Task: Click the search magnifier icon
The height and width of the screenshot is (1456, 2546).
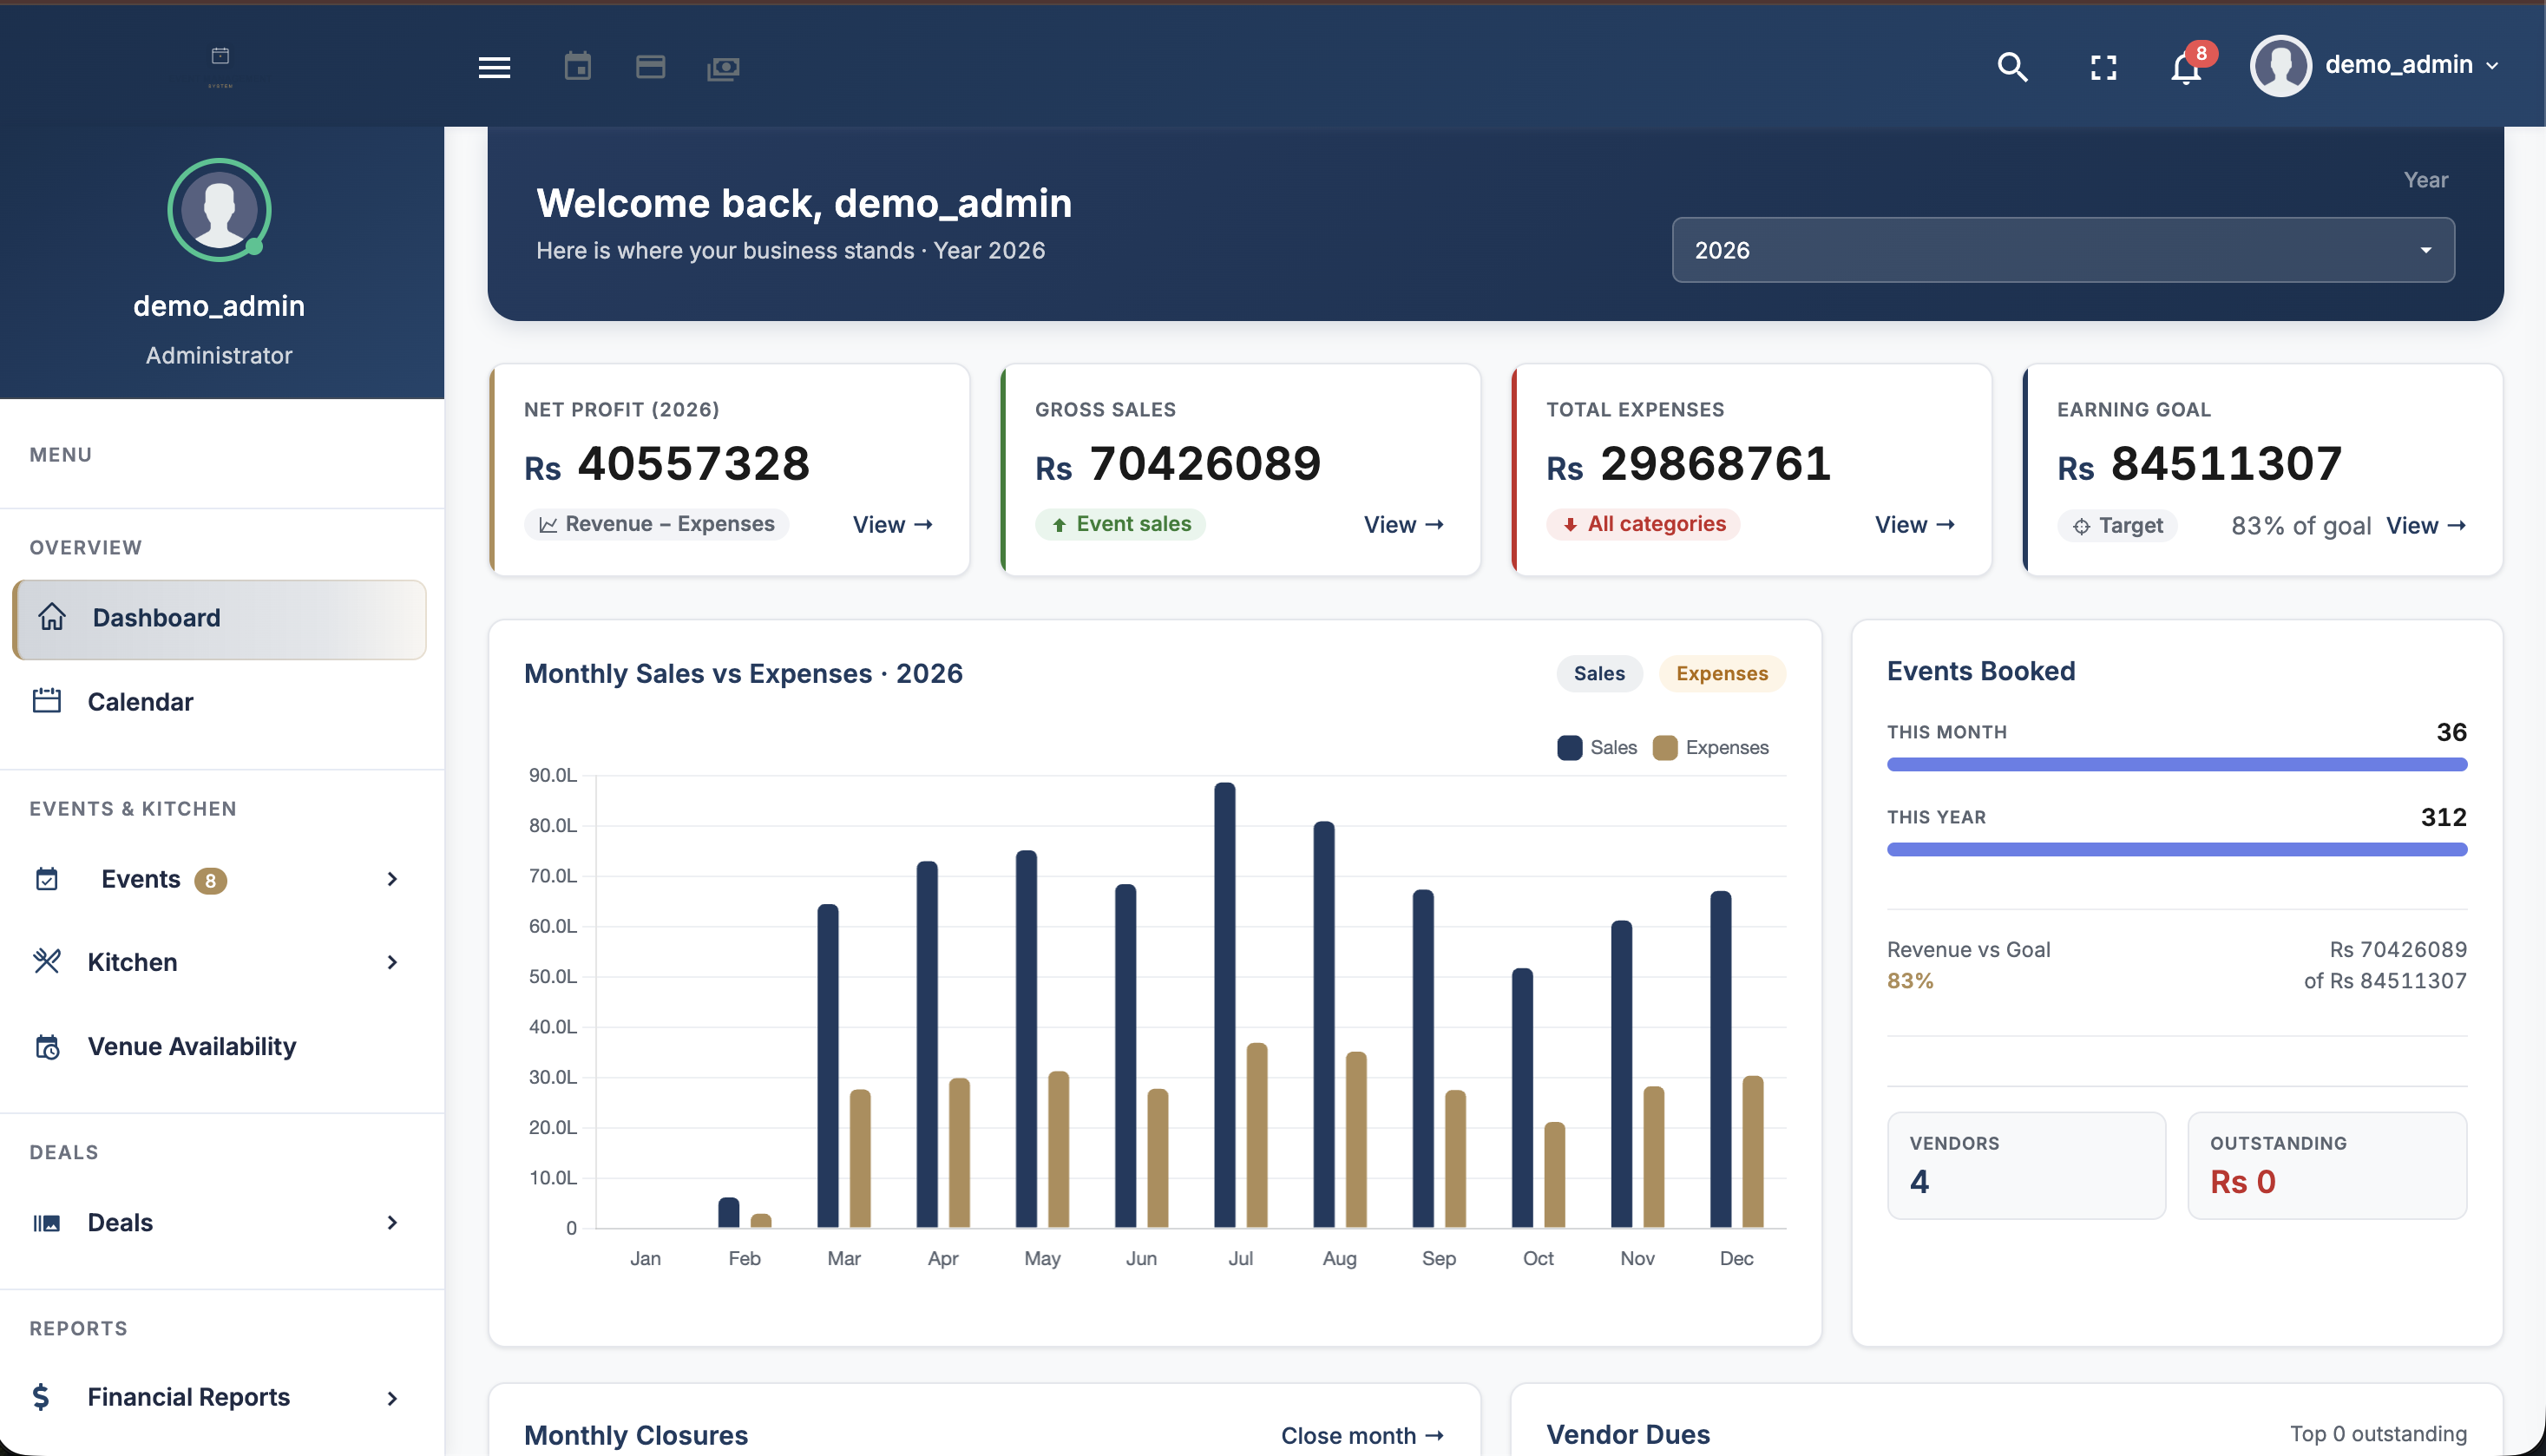Action: click(2012, 67)
